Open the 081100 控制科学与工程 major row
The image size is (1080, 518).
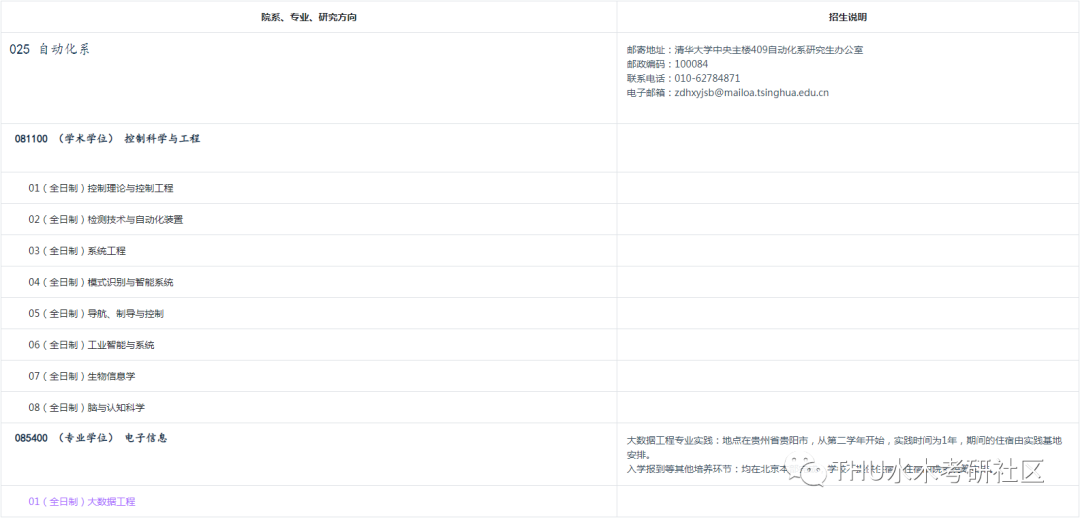click(x=107, y=139)
